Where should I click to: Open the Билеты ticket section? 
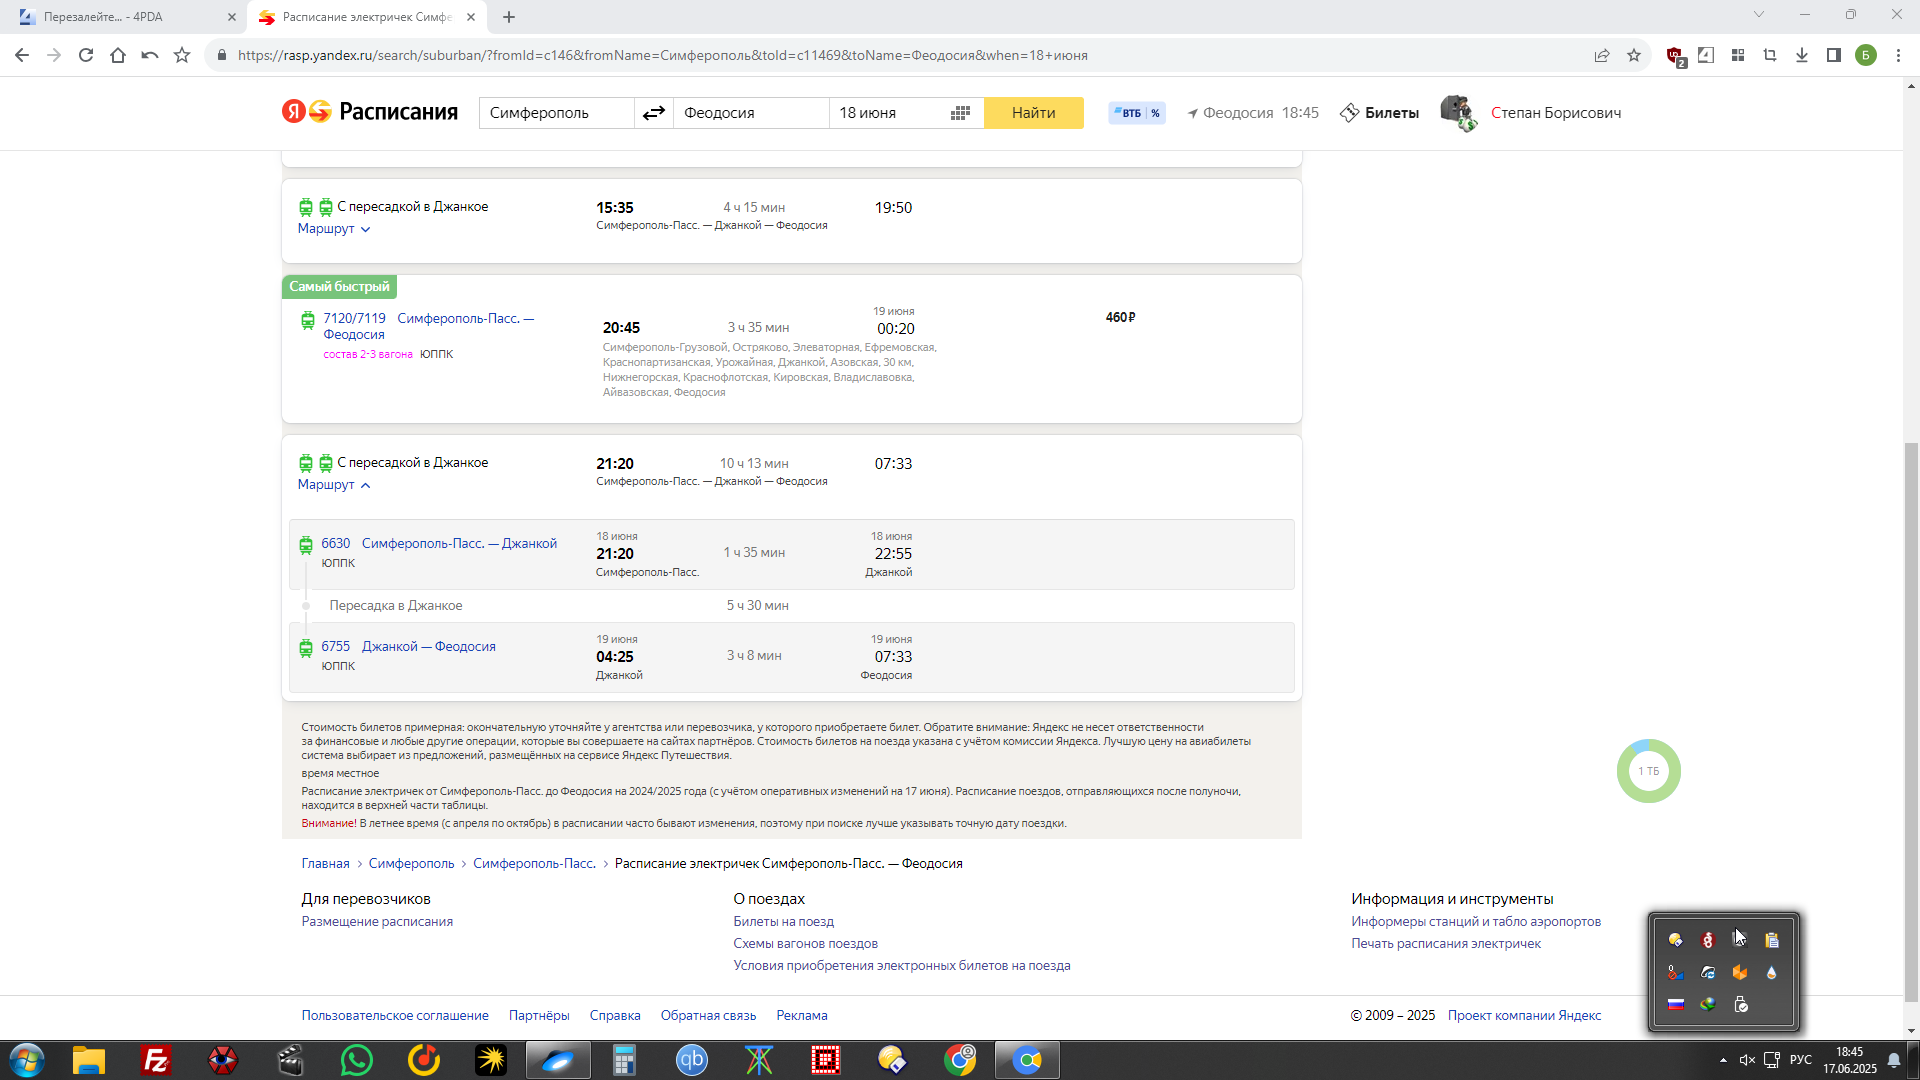(x=1380, y=113)
